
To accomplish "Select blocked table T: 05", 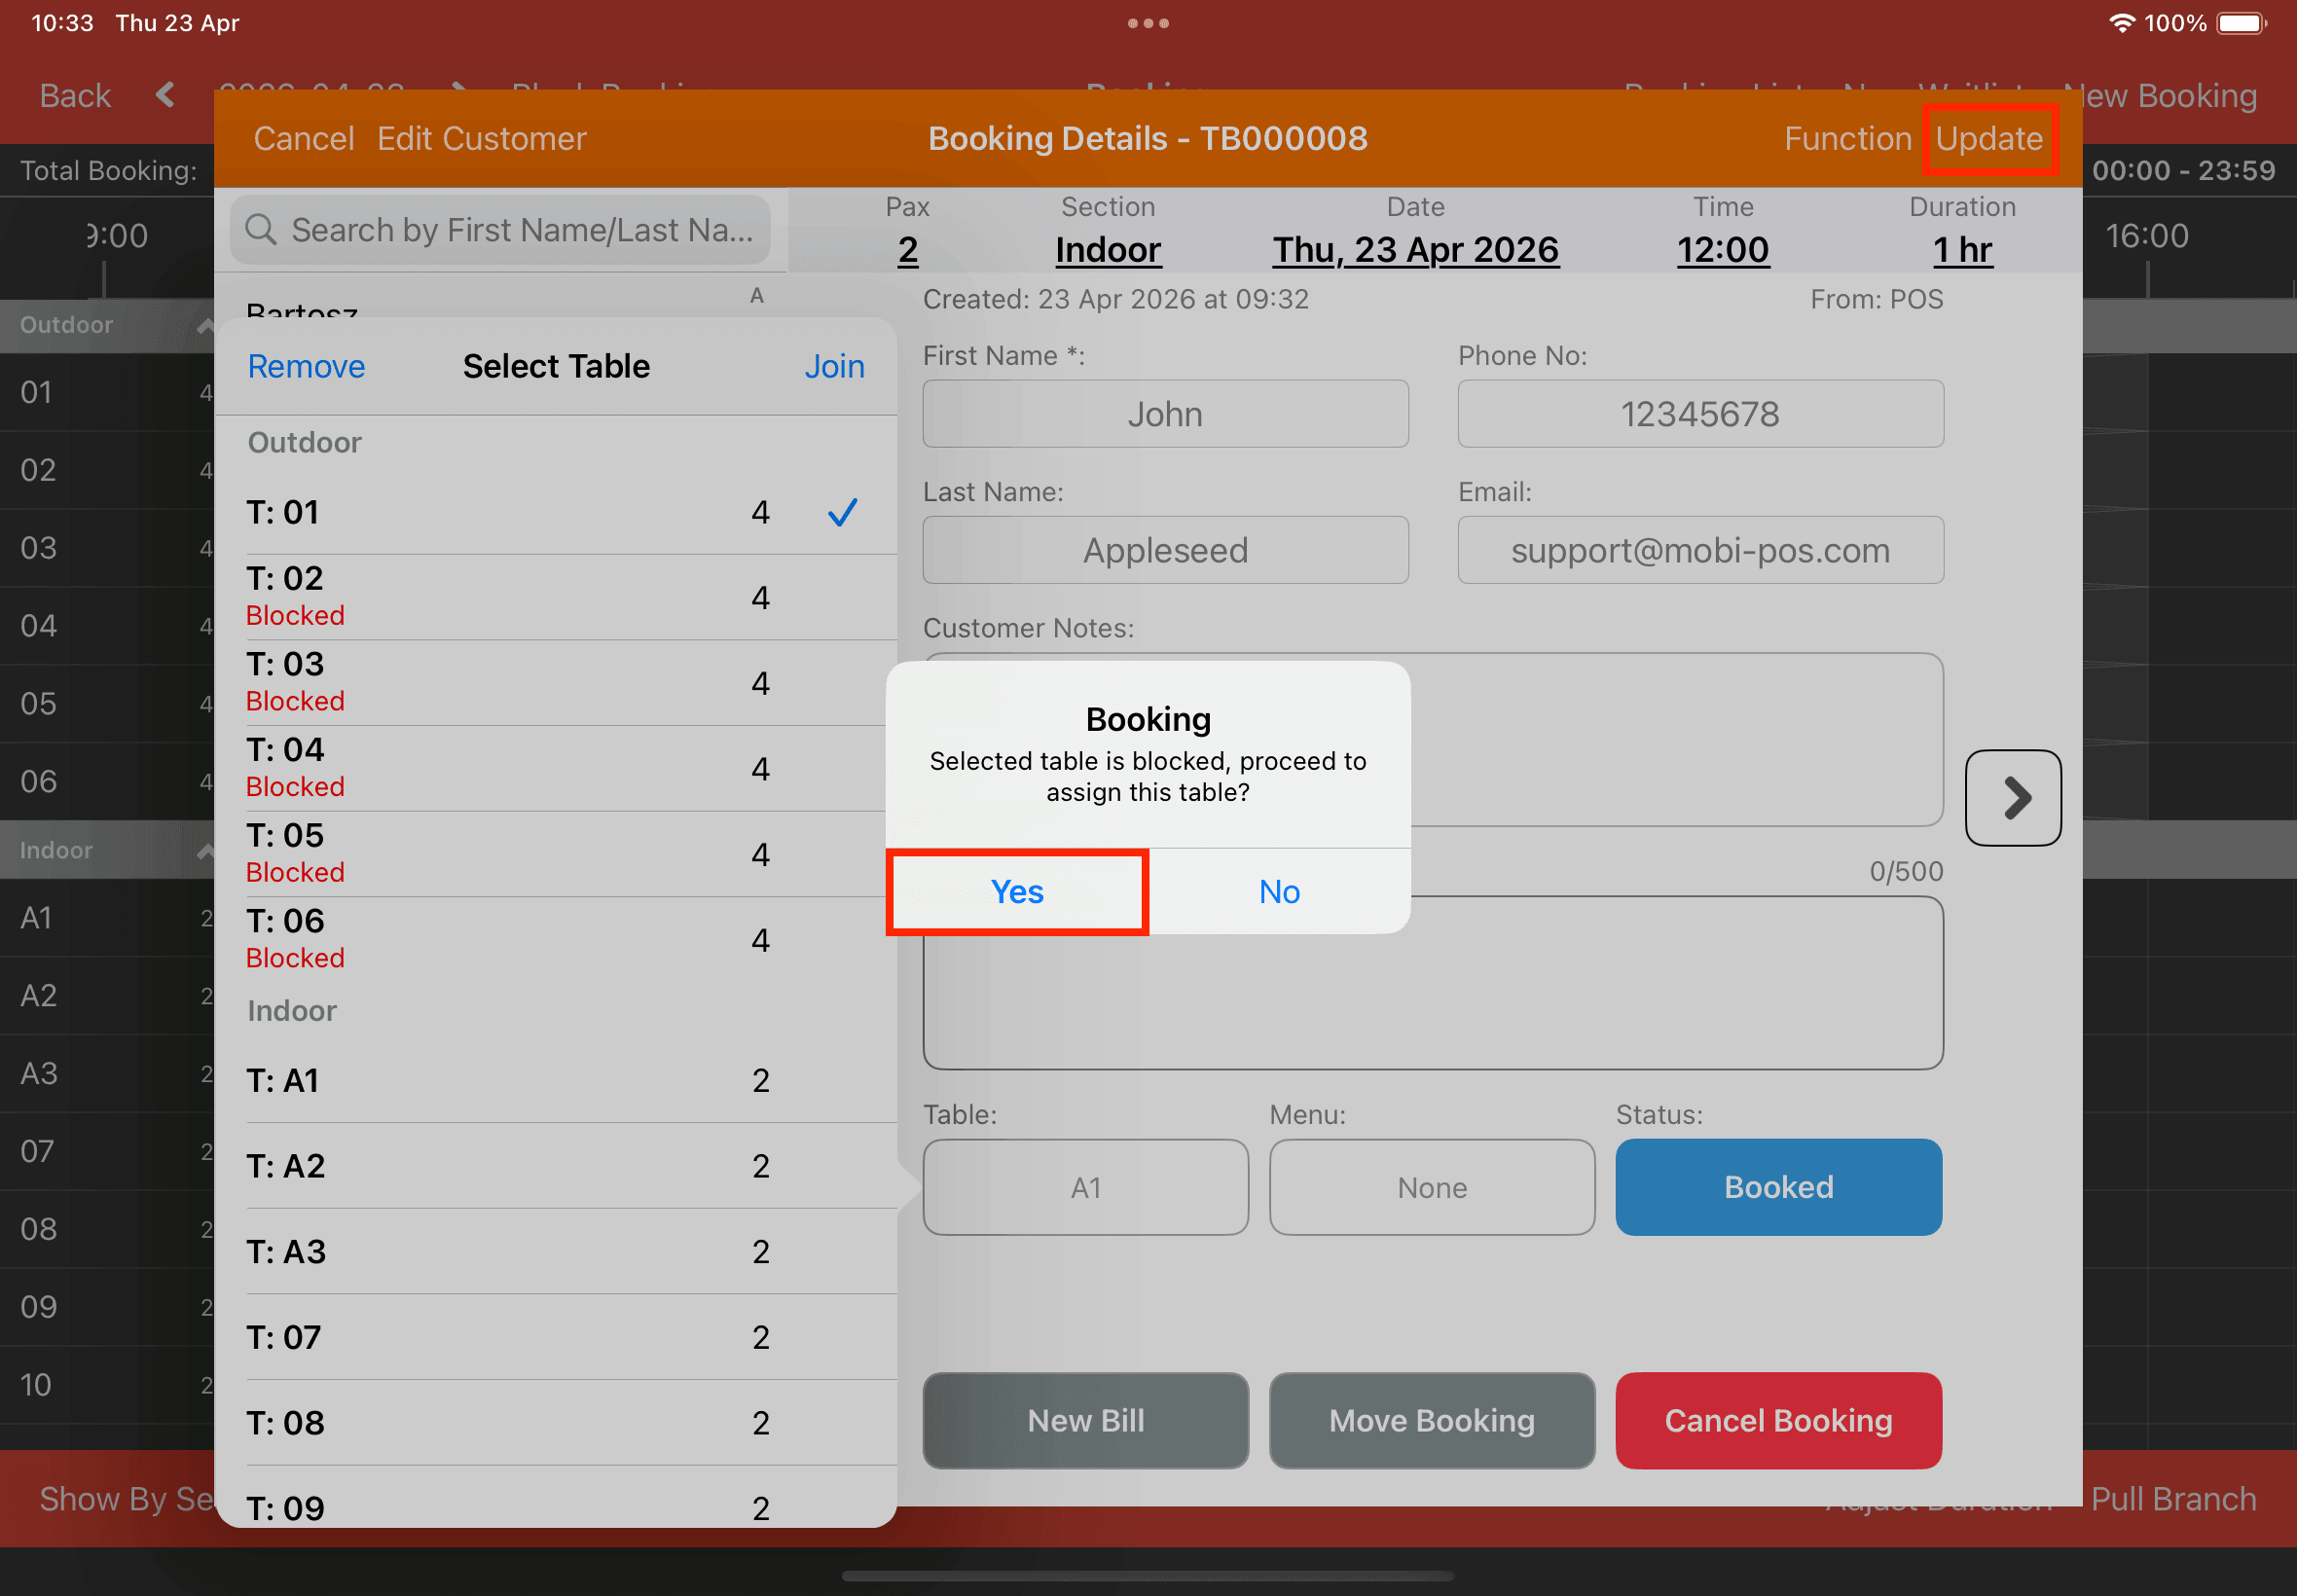I will (556, 854).
